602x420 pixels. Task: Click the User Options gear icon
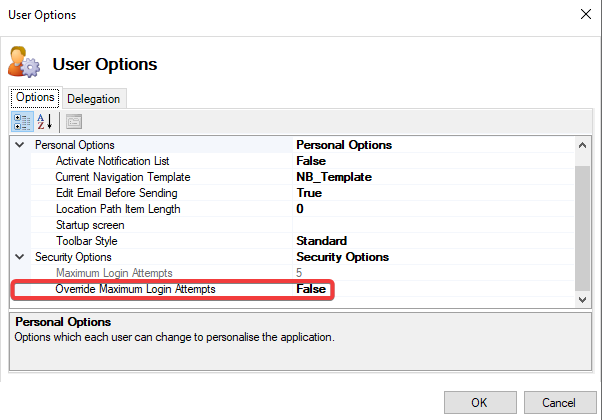26,62
